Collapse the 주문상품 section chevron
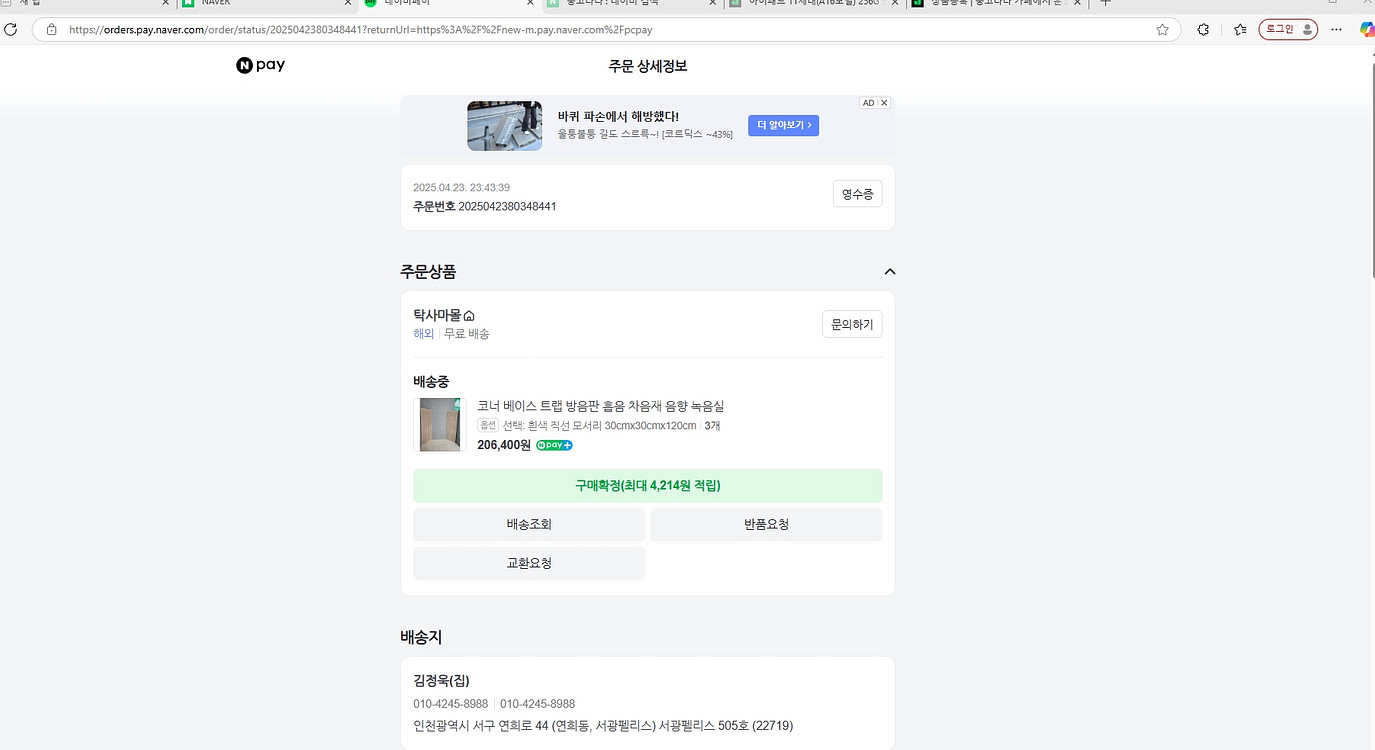The width and height of the screenshot is (1375, 750). coord(890,271)
